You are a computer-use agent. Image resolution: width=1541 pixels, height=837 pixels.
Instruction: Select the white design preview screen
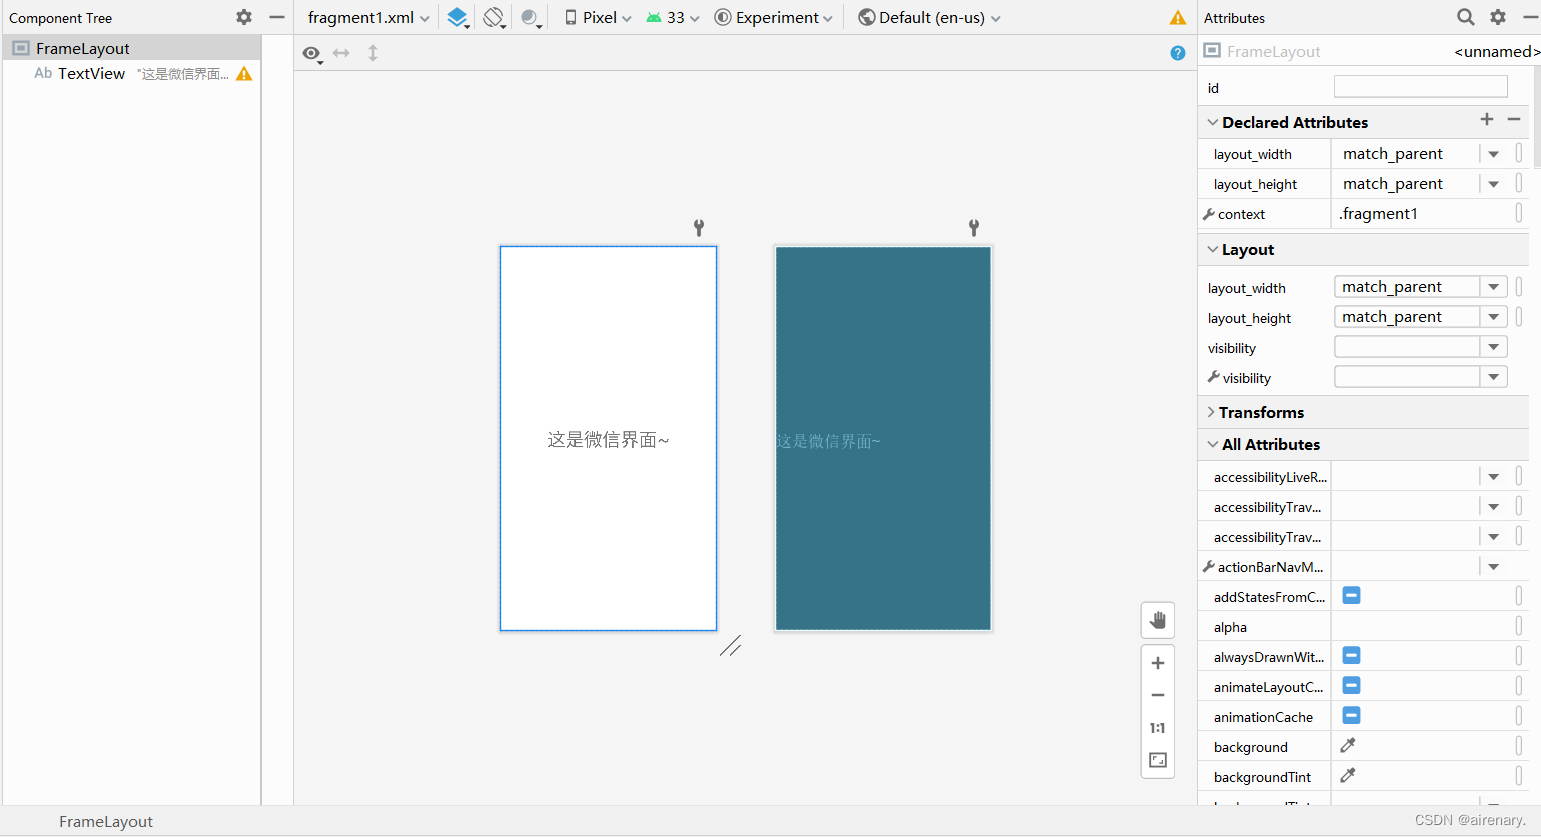(x=608, y=438)
